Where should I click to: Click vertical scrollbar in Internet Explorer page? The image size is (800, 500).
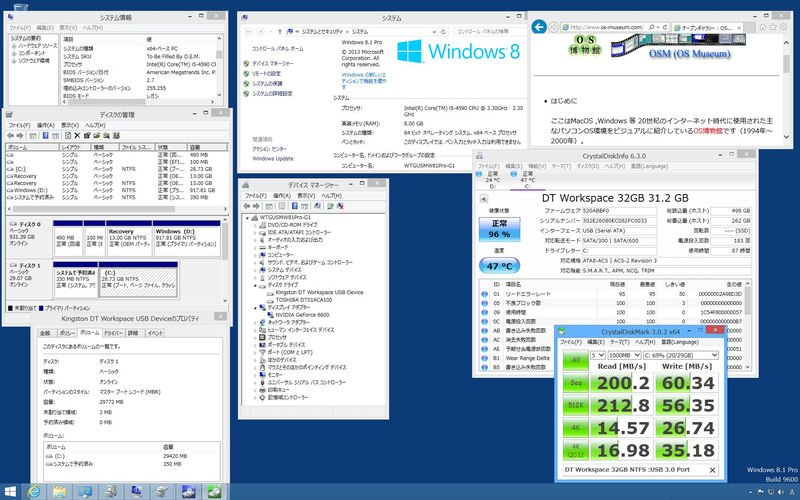(786, 64)
